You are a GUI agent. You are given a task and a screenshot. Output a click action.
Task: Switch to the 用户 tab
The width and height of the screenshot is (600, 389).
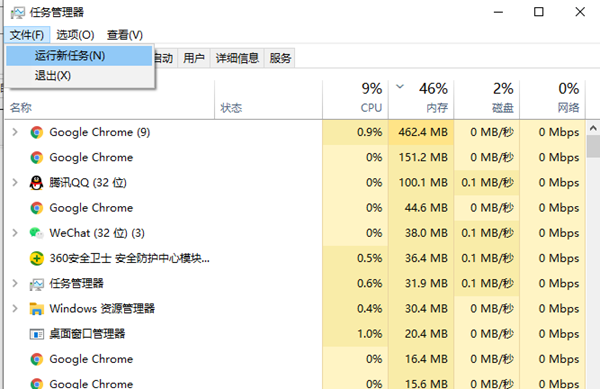point(194,59)
